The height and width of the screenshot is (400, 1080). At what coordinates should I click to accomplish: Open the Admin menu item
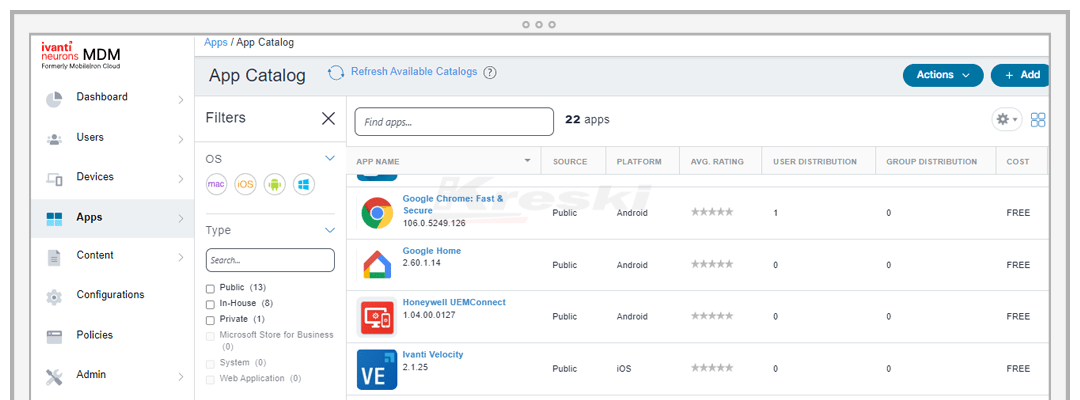point(91,375)
